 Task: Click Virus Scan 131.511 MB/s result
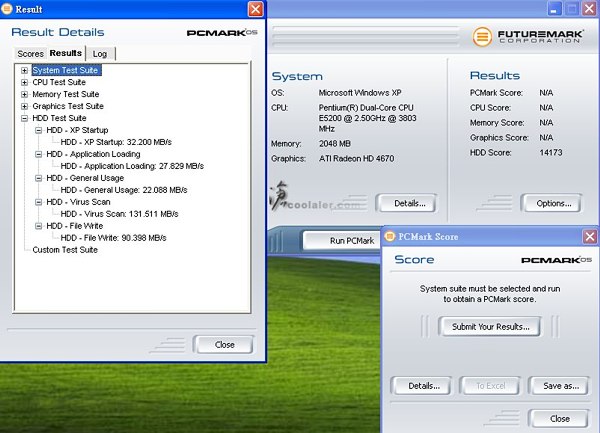[119, 214]
